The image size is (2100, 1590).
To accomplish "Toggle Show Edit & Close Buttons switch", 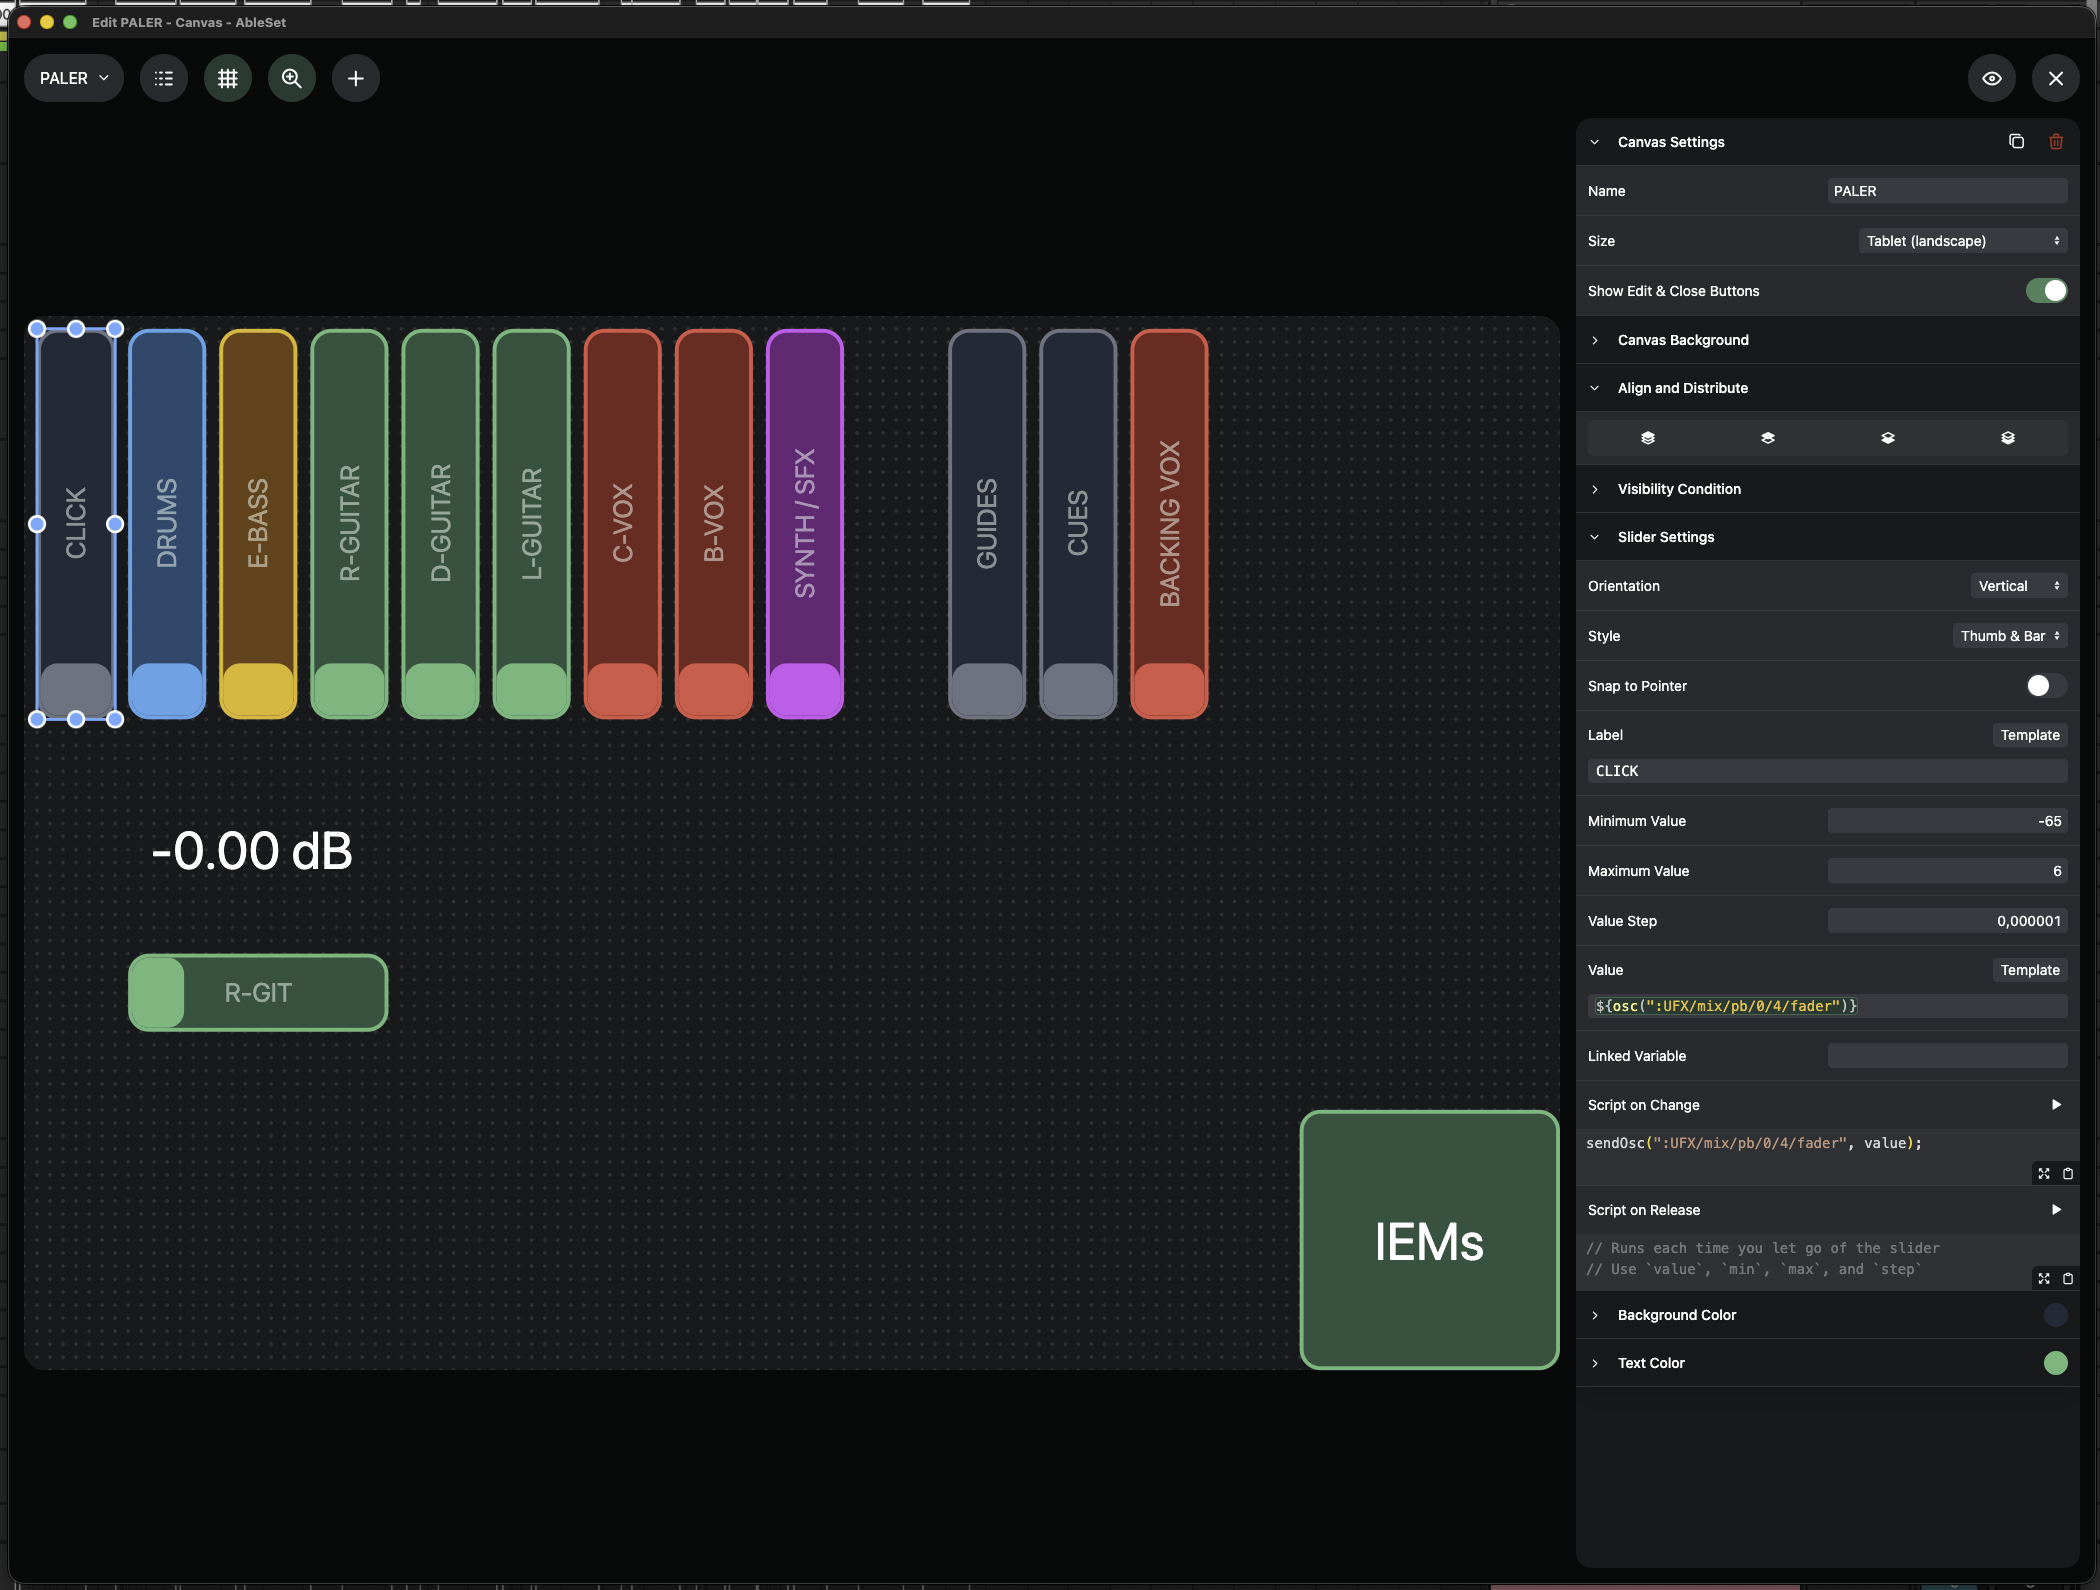I will [x=2046, y=291].
